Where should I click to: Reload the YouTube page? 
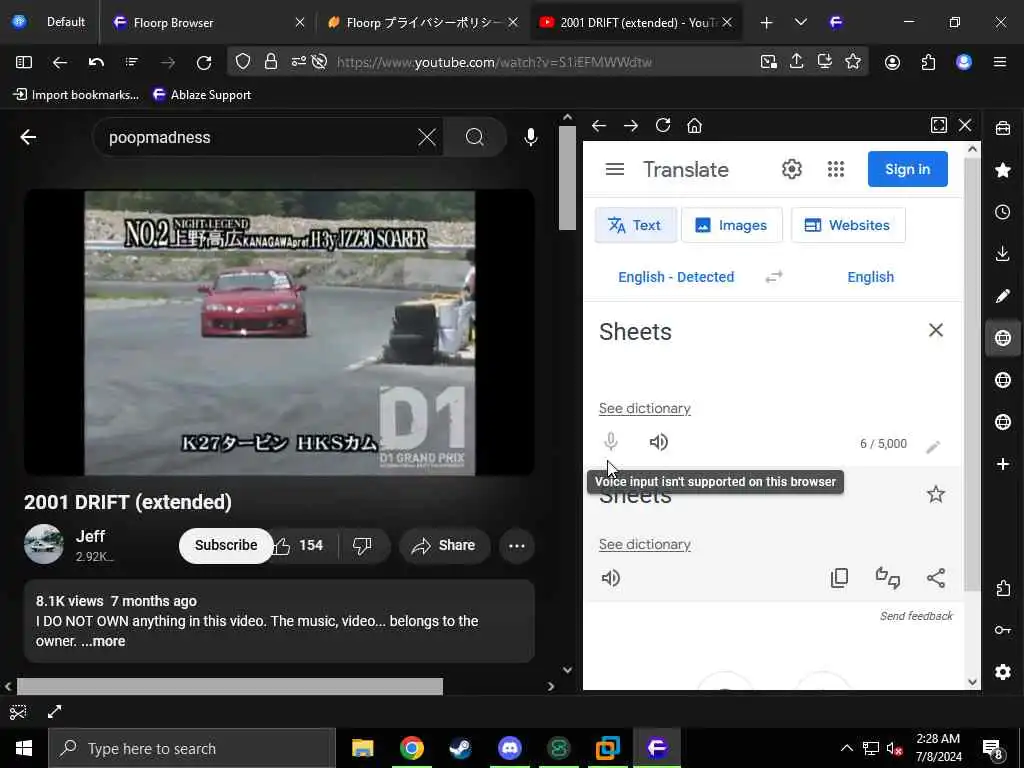pos(204,62)
